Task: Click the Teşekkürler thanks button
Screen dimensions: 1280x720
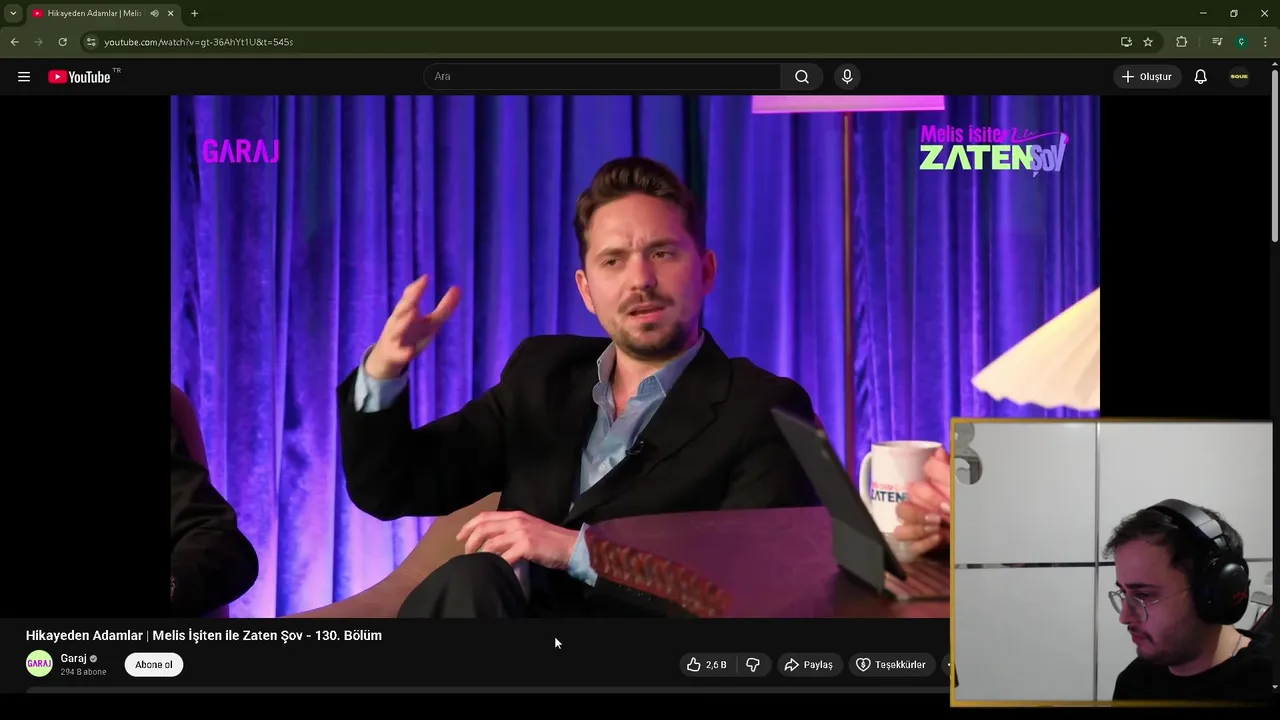Action: (x=891, y=665)
